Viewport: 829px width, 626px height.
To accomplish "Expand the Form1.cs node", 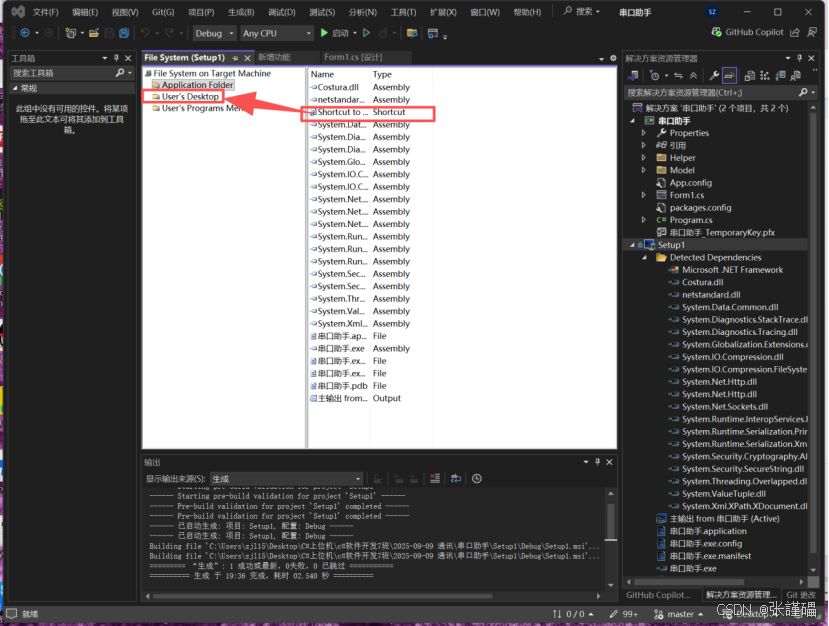I will [x=643, y=195].
